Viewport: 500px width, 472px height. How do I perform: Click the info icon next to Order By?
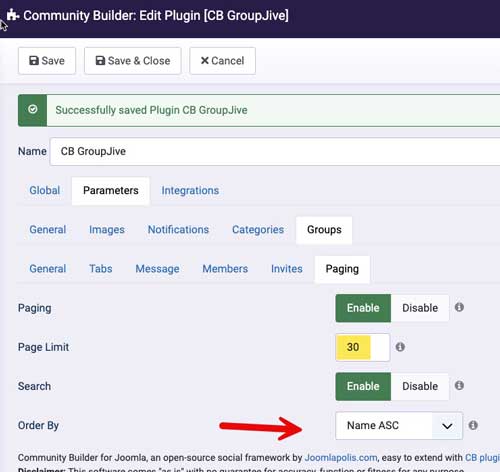click(473, 425)
